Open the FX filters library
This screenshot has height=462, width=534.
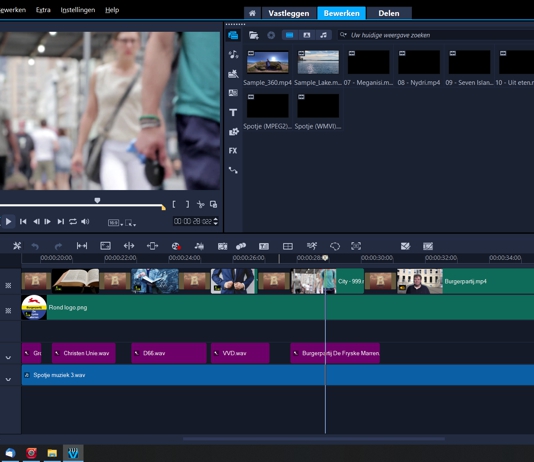click(233, 150)
